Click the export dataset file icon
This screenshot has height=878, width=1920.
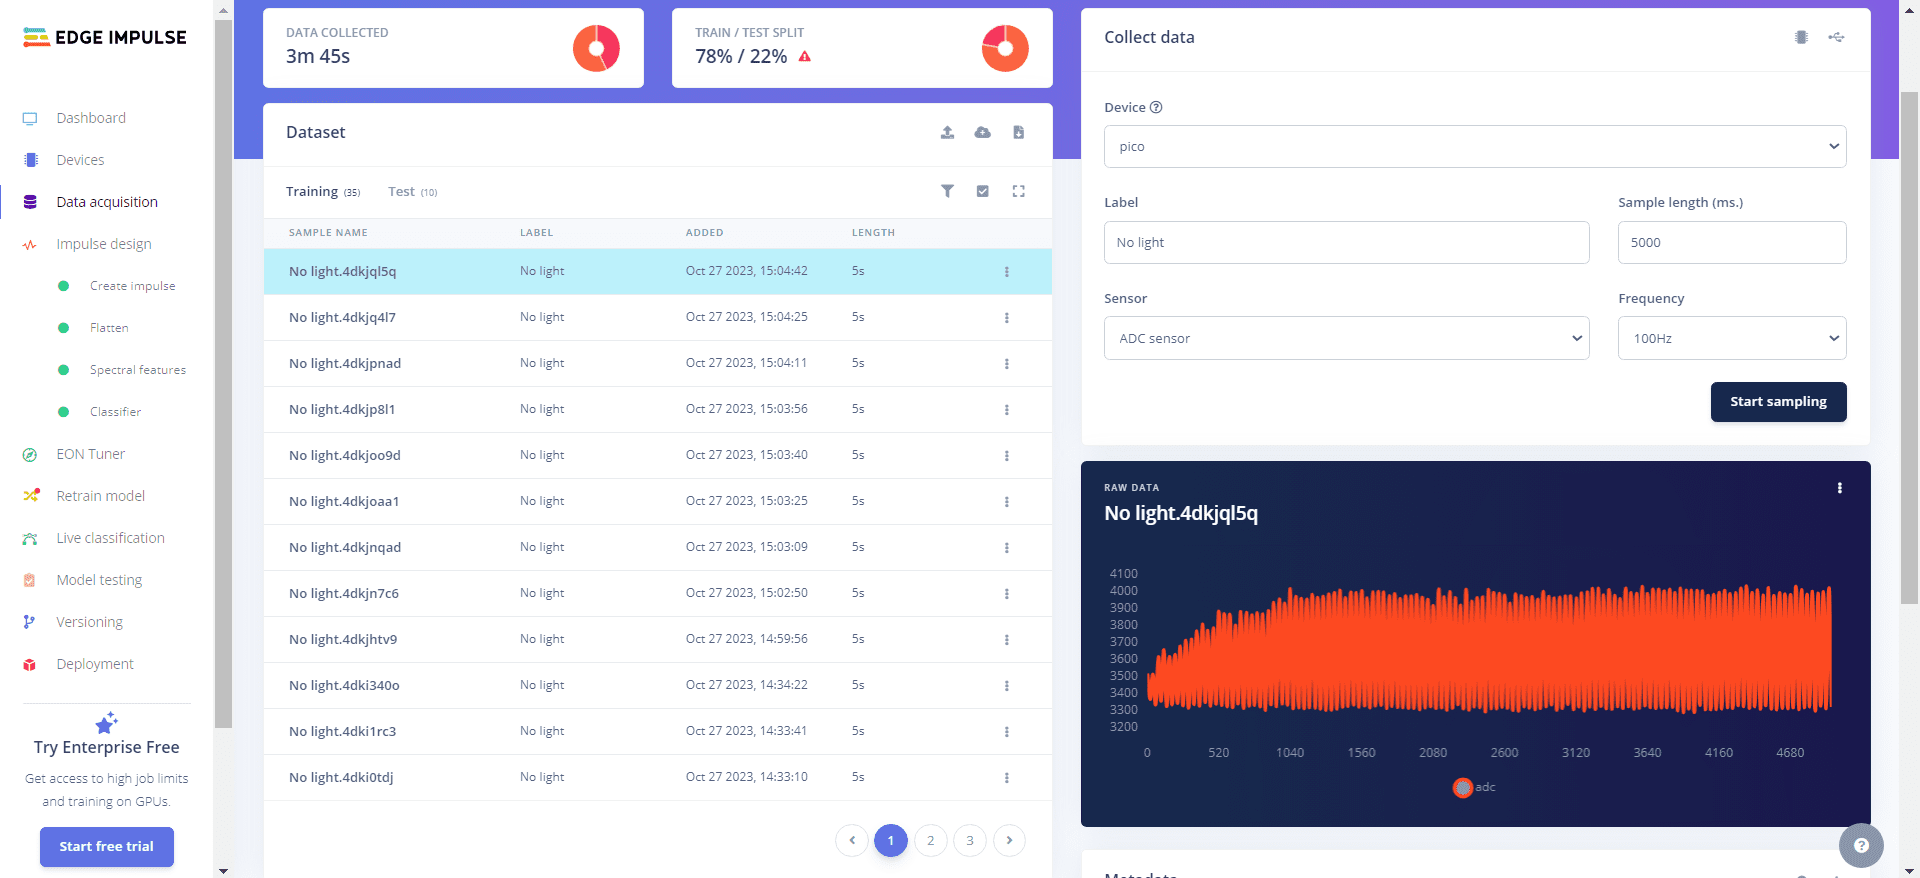click(1018, 132)
